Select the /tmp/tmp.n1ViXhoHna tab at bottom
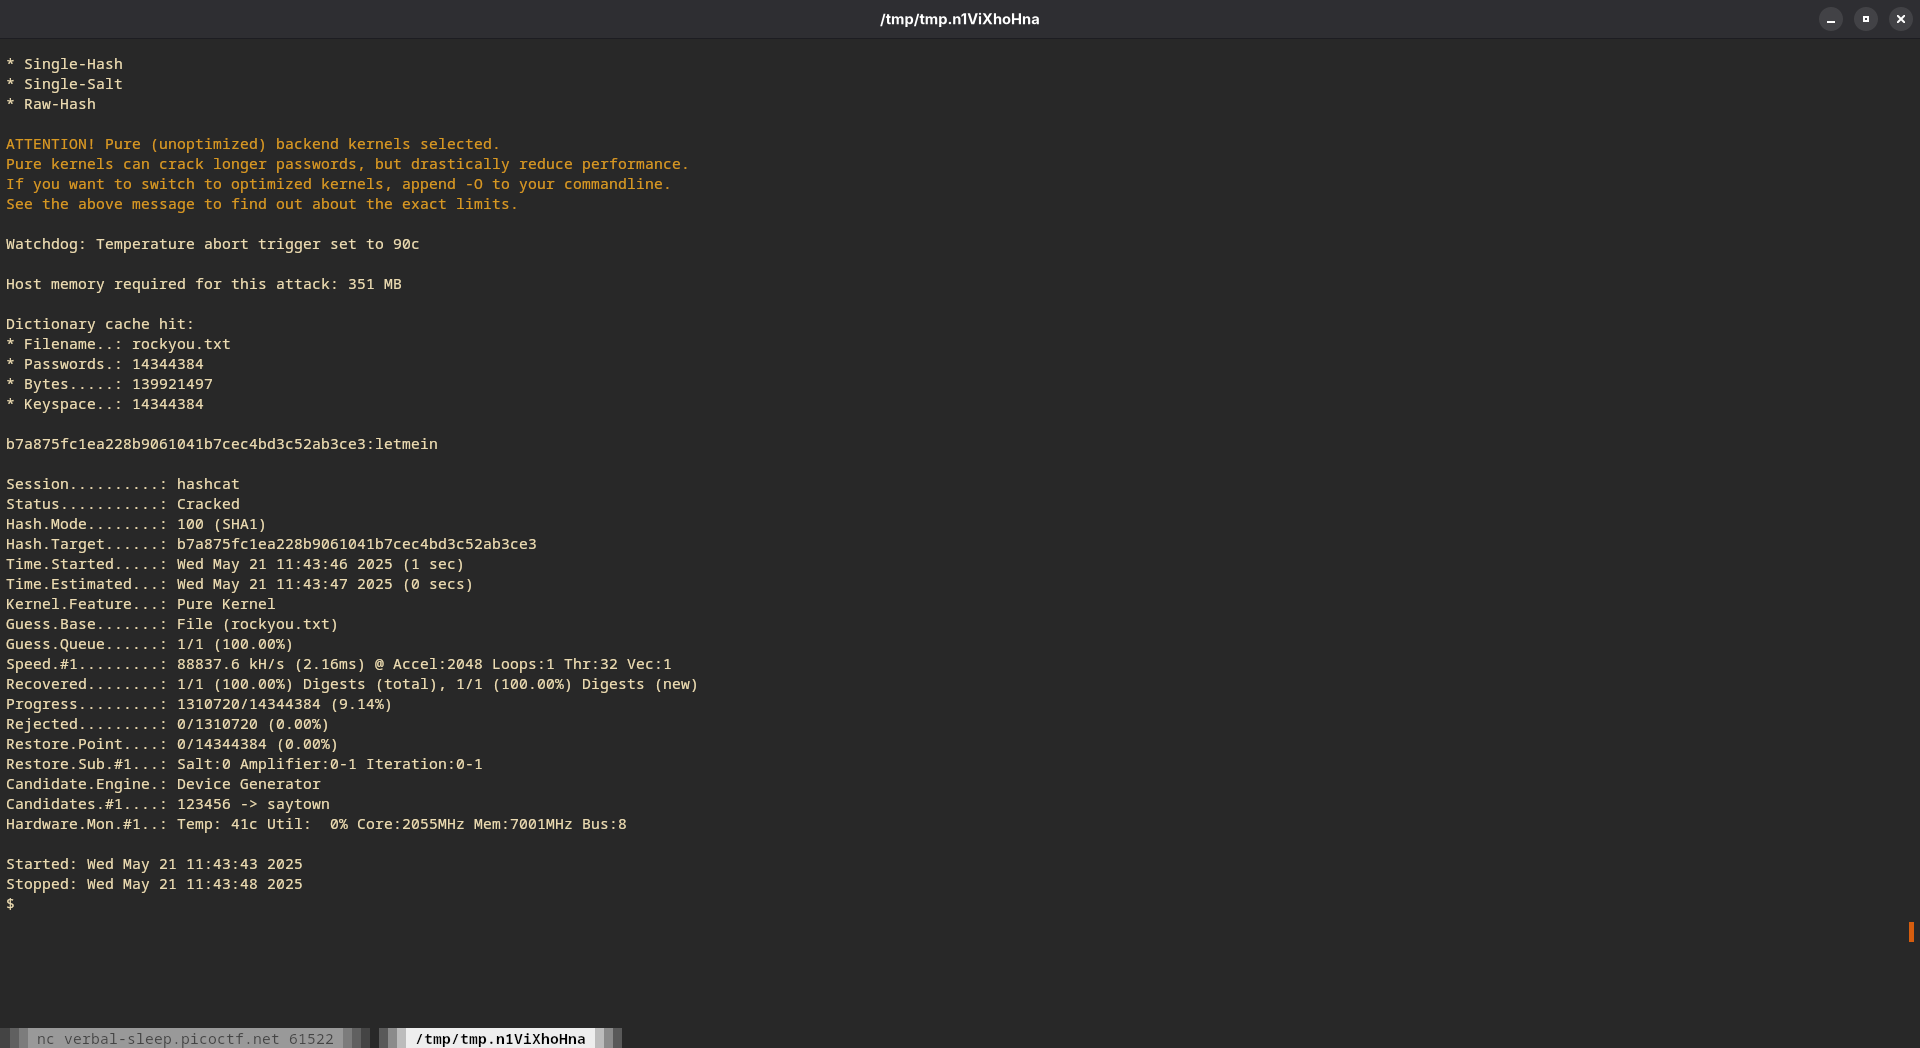Image resolution: width=1920 pixels, height=1048 pixels. tap(500, 1039)
